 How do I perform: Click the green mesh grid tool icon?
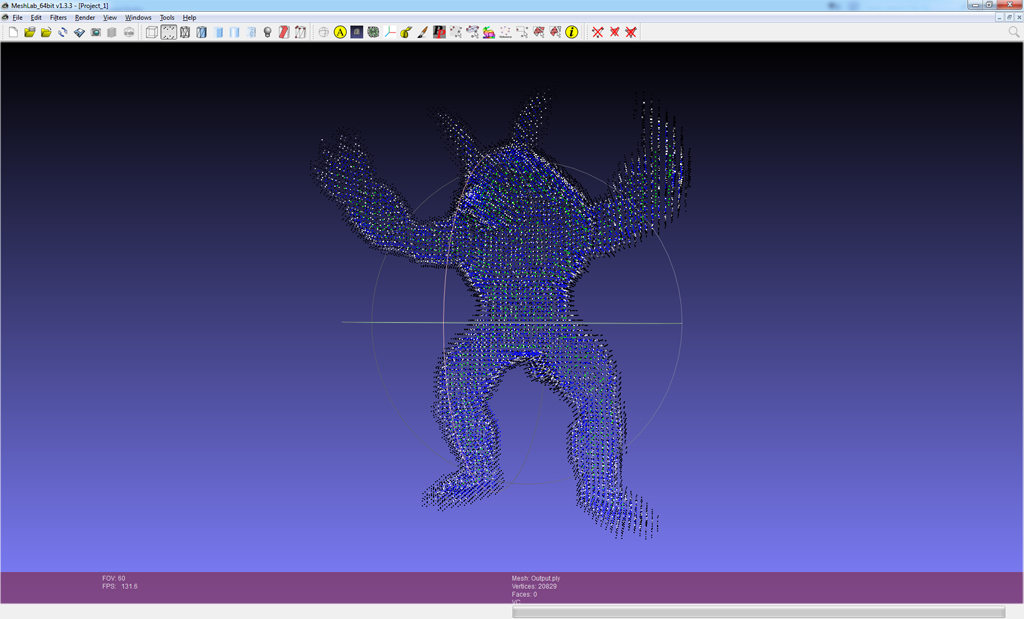tap(373, 32)
